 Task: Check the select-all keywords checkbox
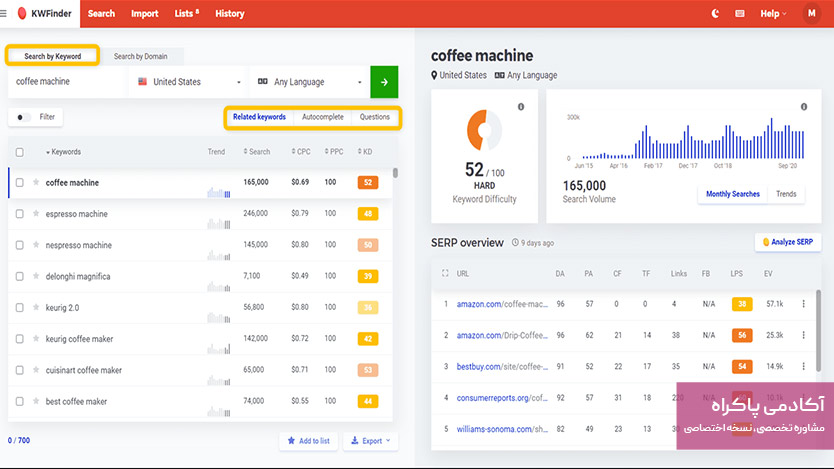coord(20,153)
